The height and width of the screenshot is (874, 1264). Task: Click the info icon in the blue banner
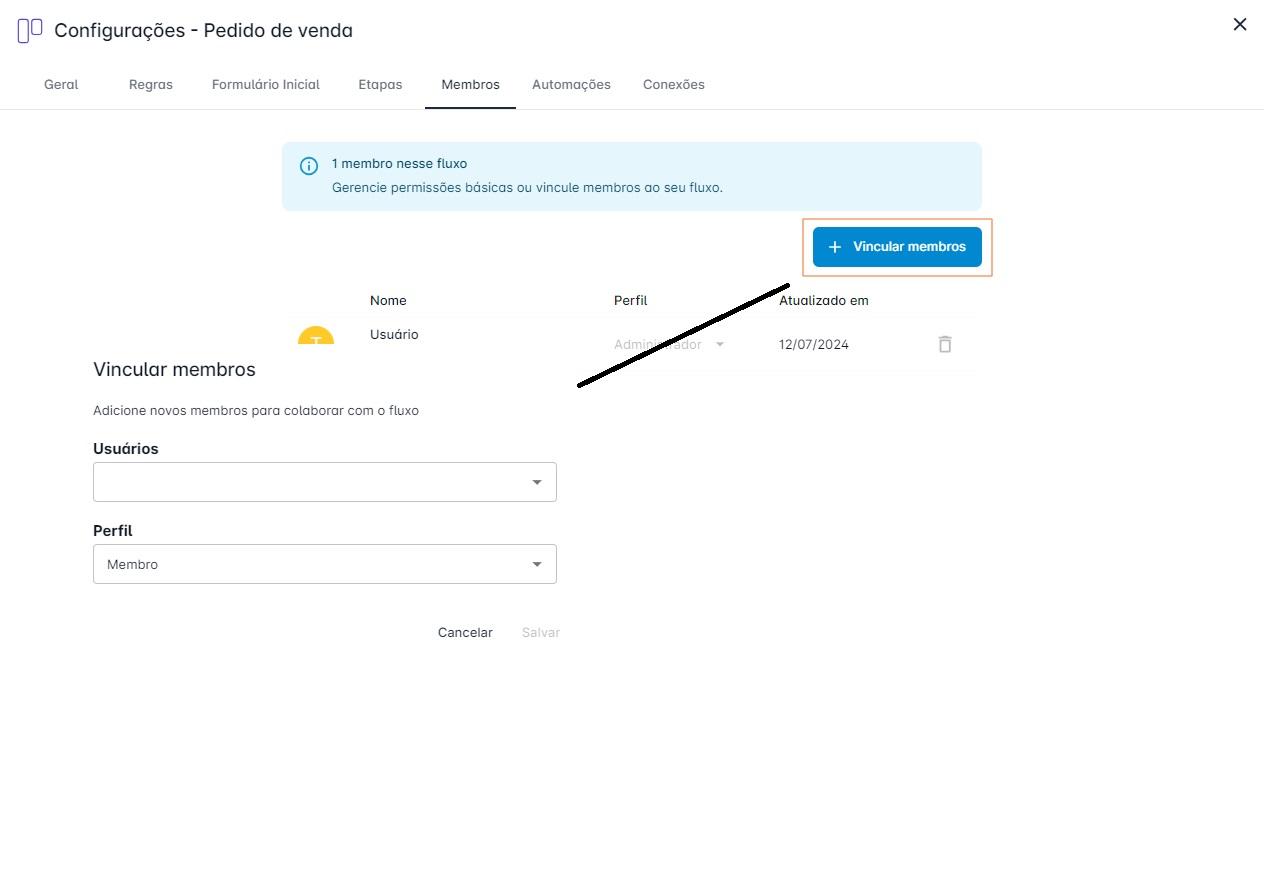[x=309, y=166]
